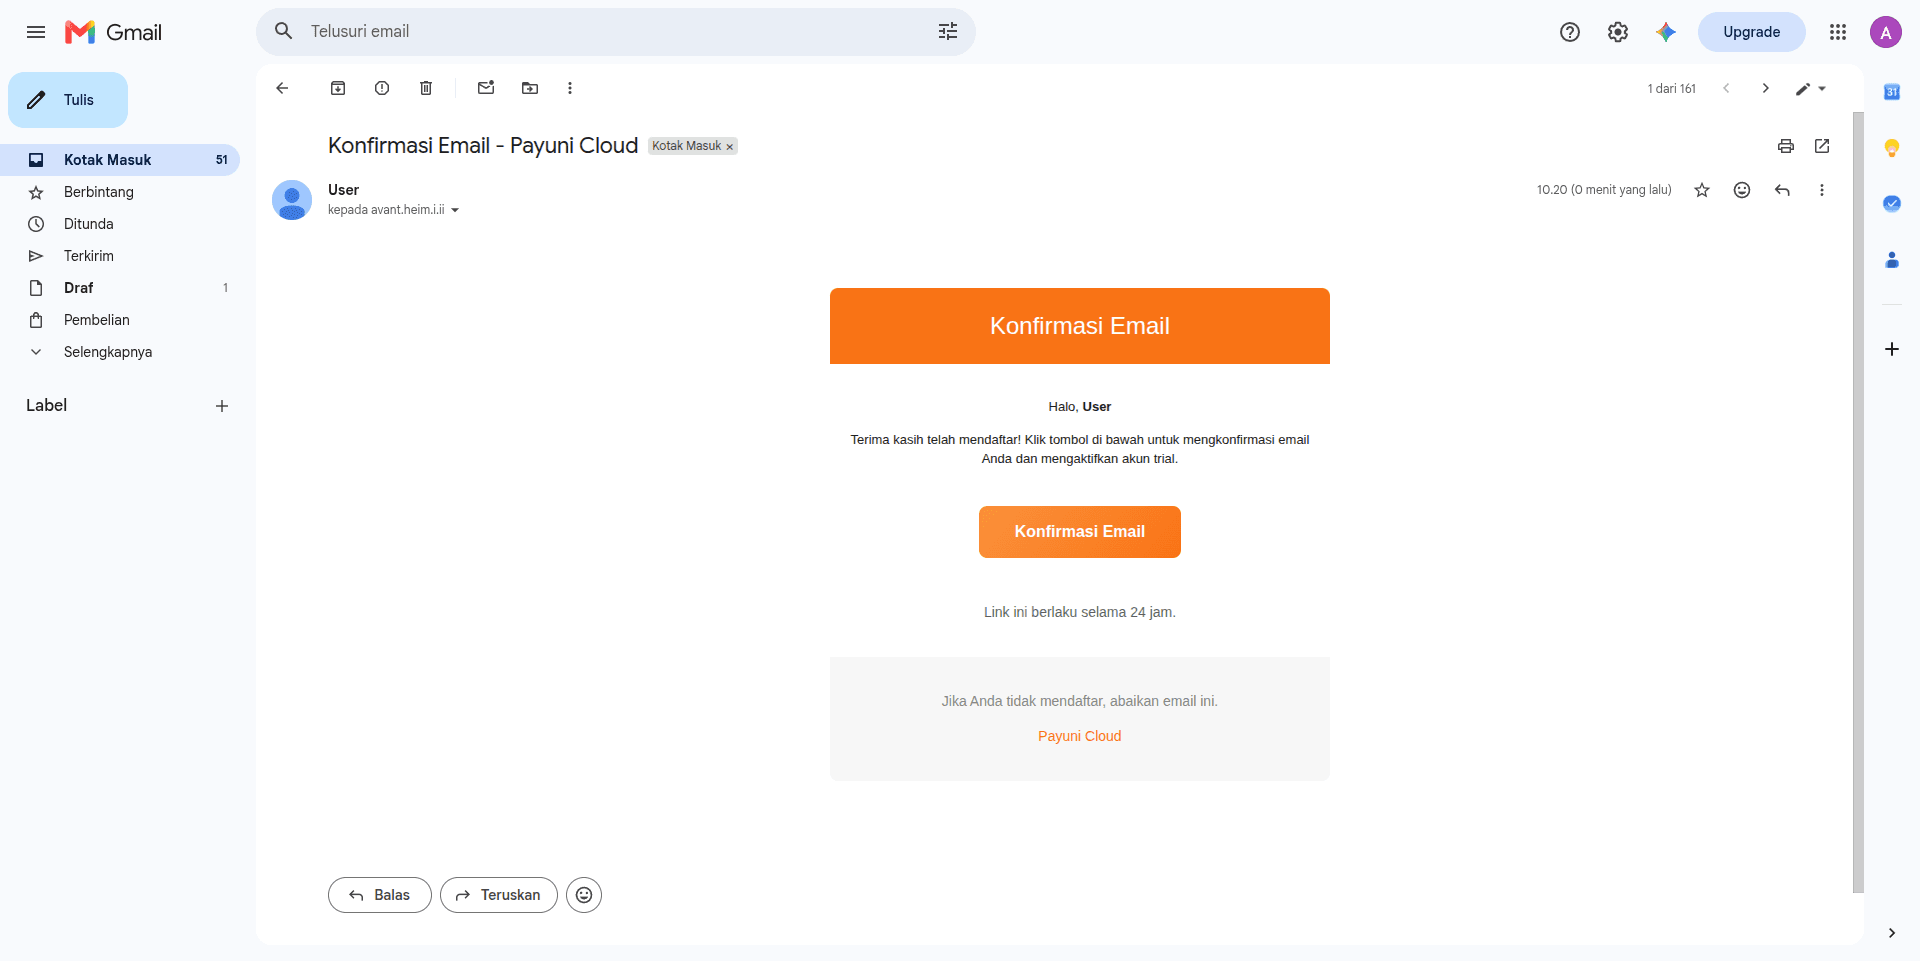Viewport: 1920px width, 961px height.
Task: Click the search magnifier icon
Action: pos(284,31)
